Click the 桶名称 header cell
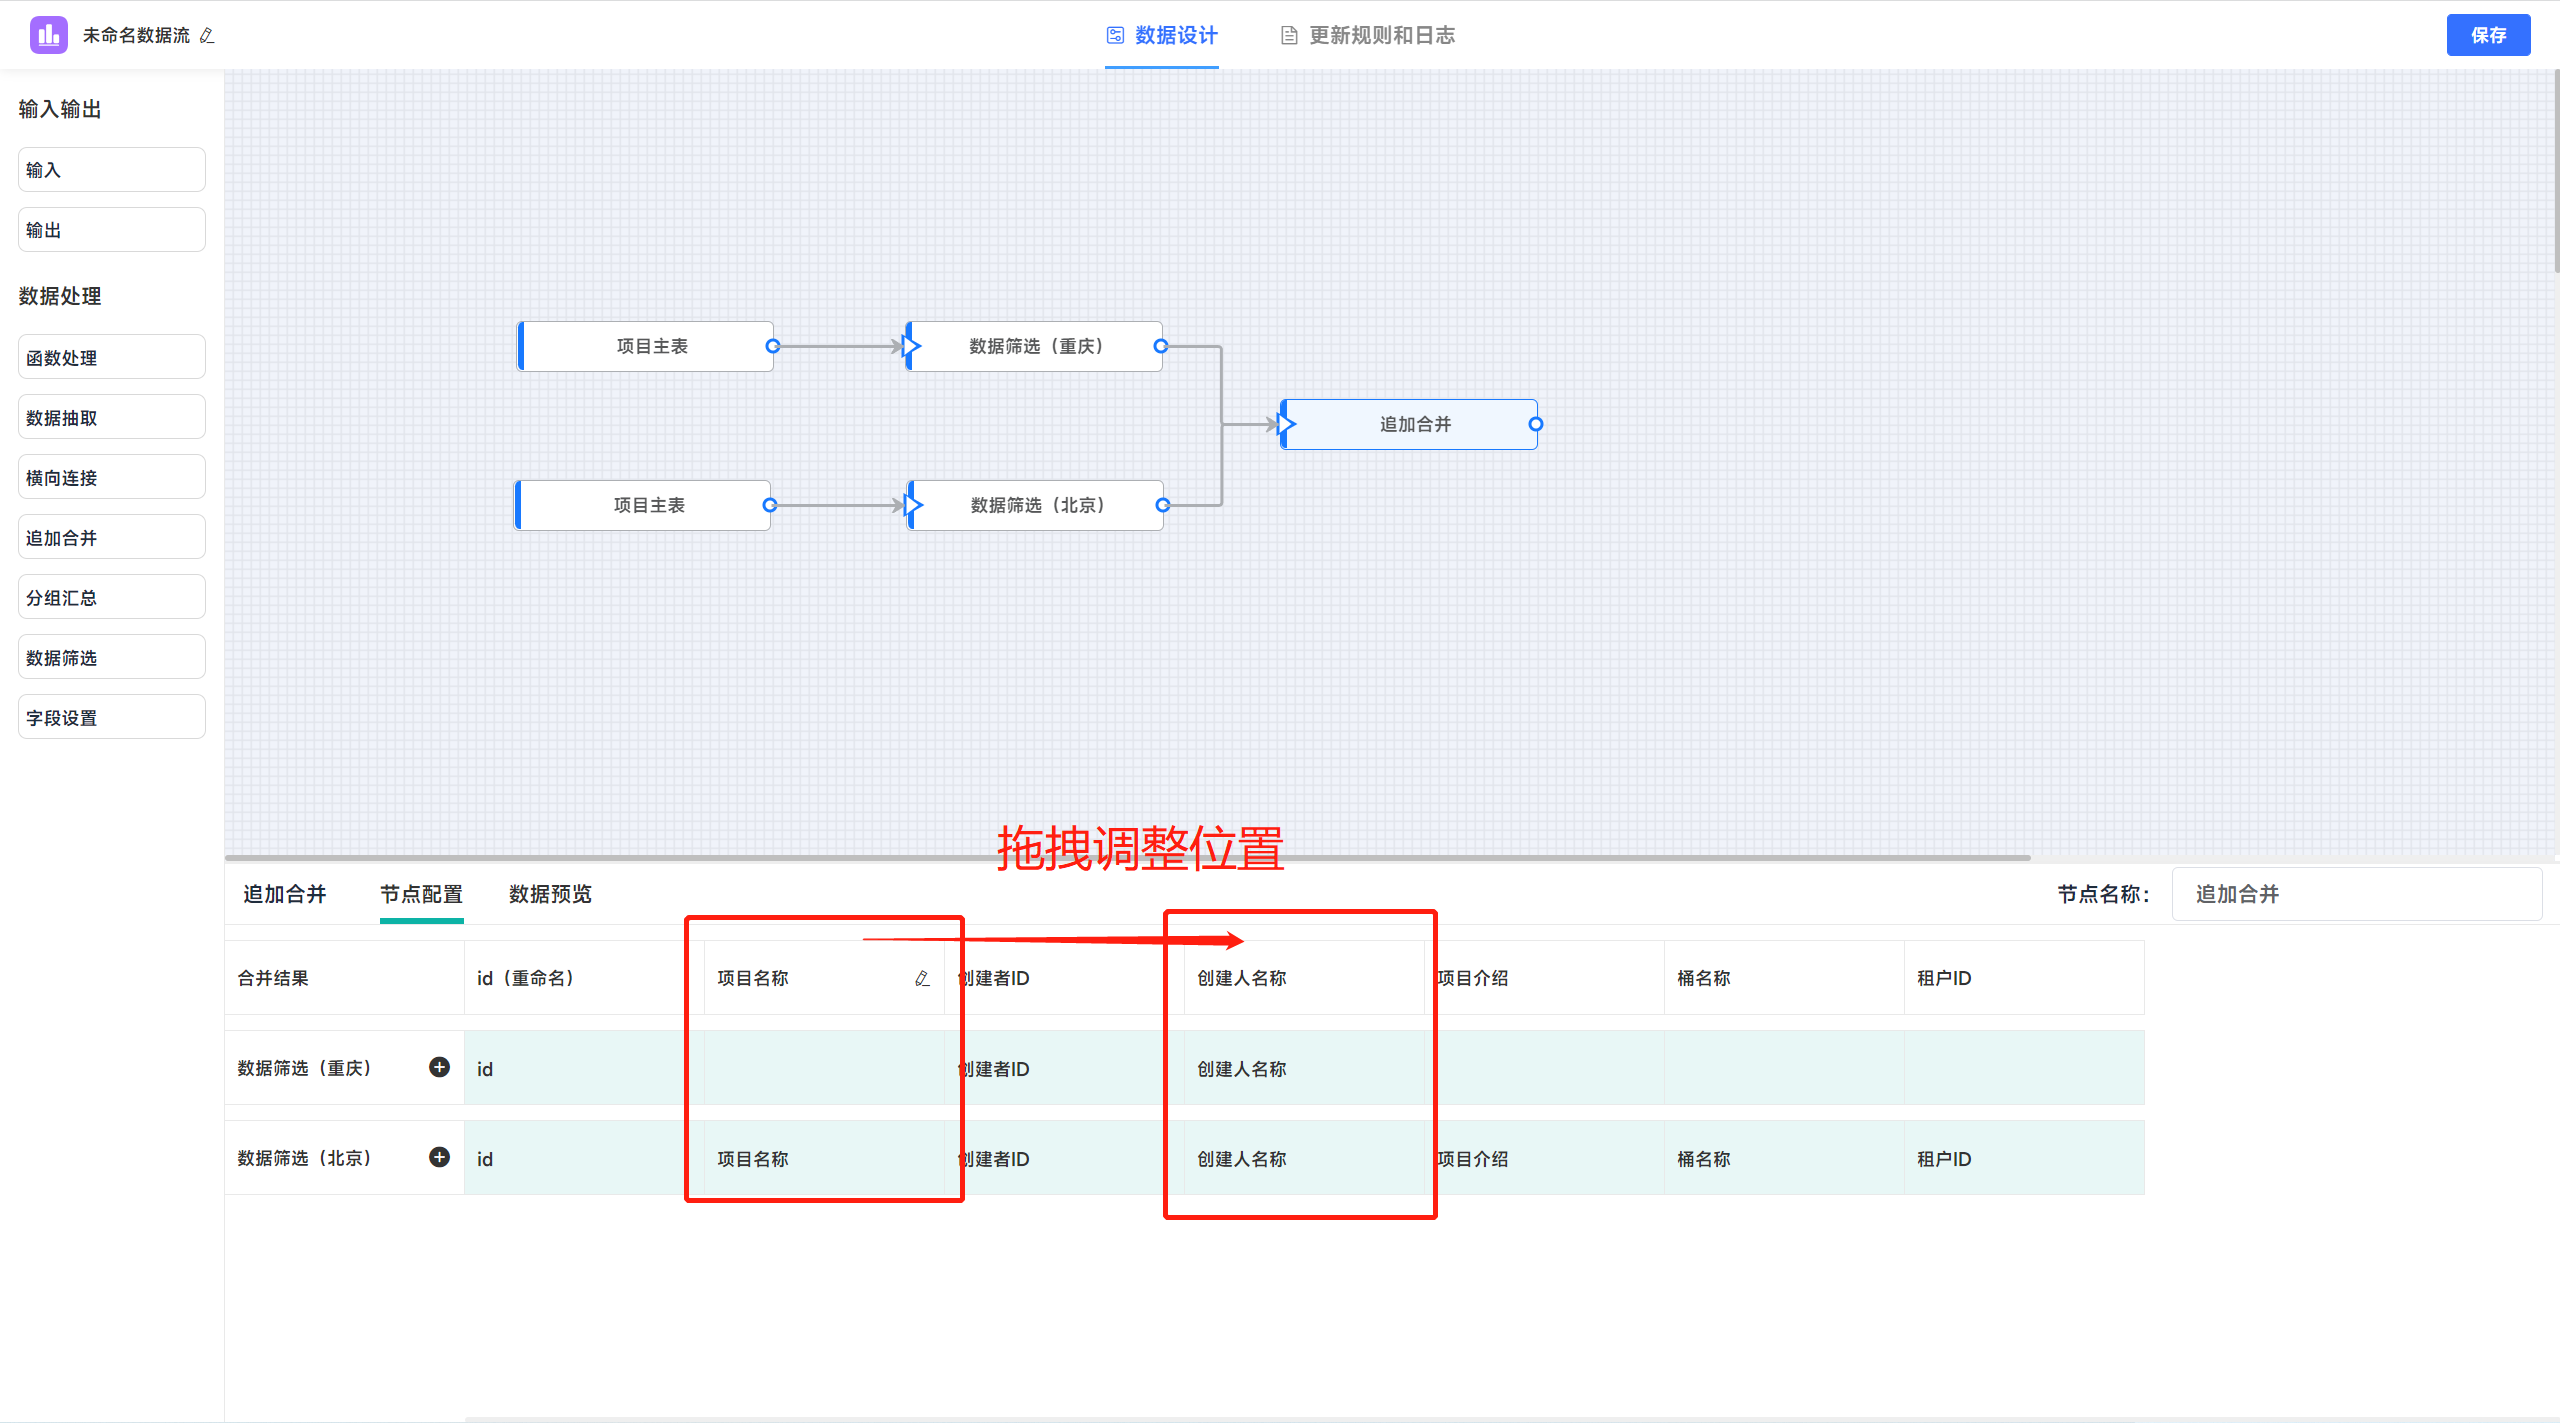This screenshot has width=2560, height=1423. click(1784, 978)
